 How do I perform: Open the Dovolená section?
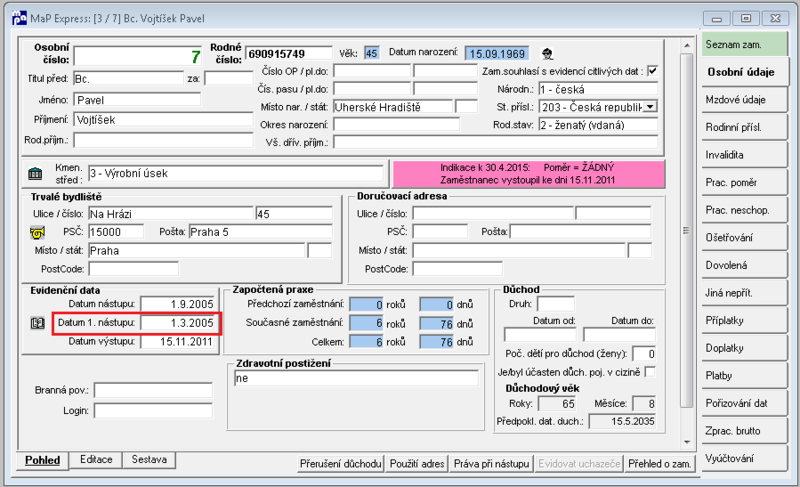click(x=744, y=266)
